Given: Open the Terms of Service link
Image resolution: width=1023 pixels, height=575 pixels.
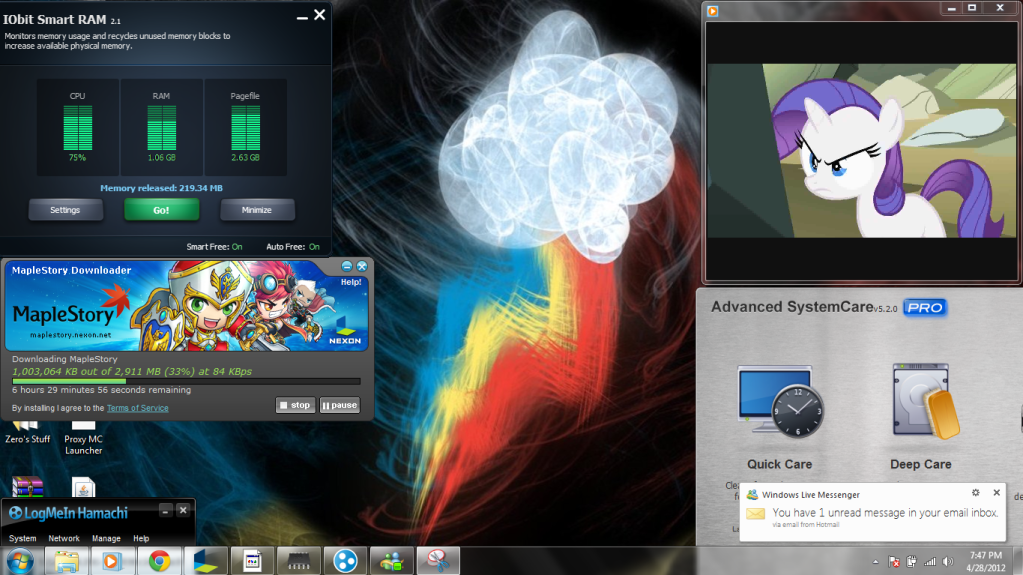Looking at the screenshot, I should (x=138, y=408).
